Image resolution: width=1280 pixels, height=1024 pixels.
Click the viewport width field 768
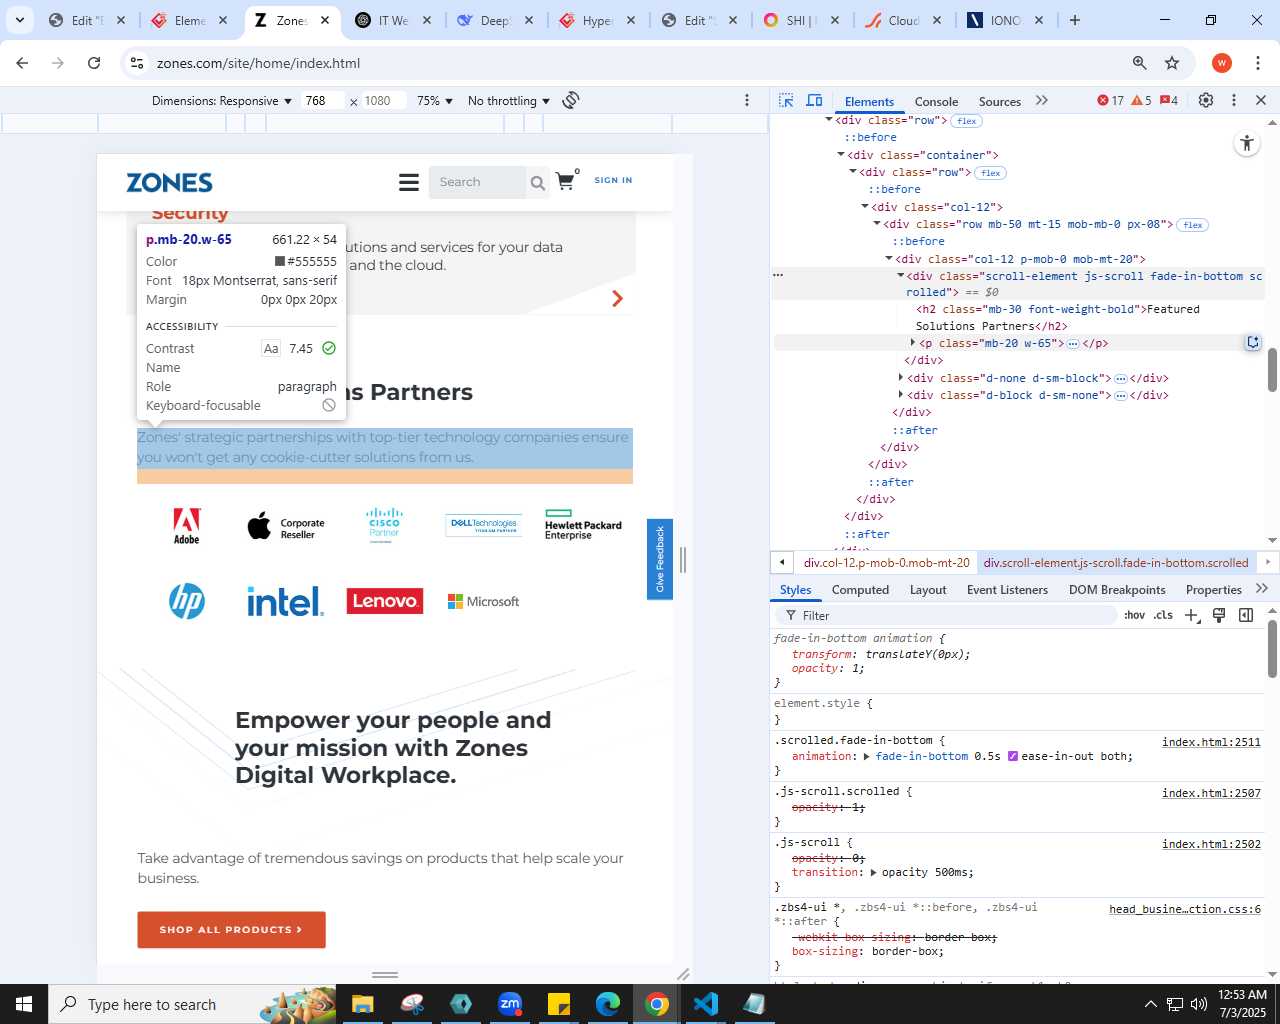coord(322,101)
